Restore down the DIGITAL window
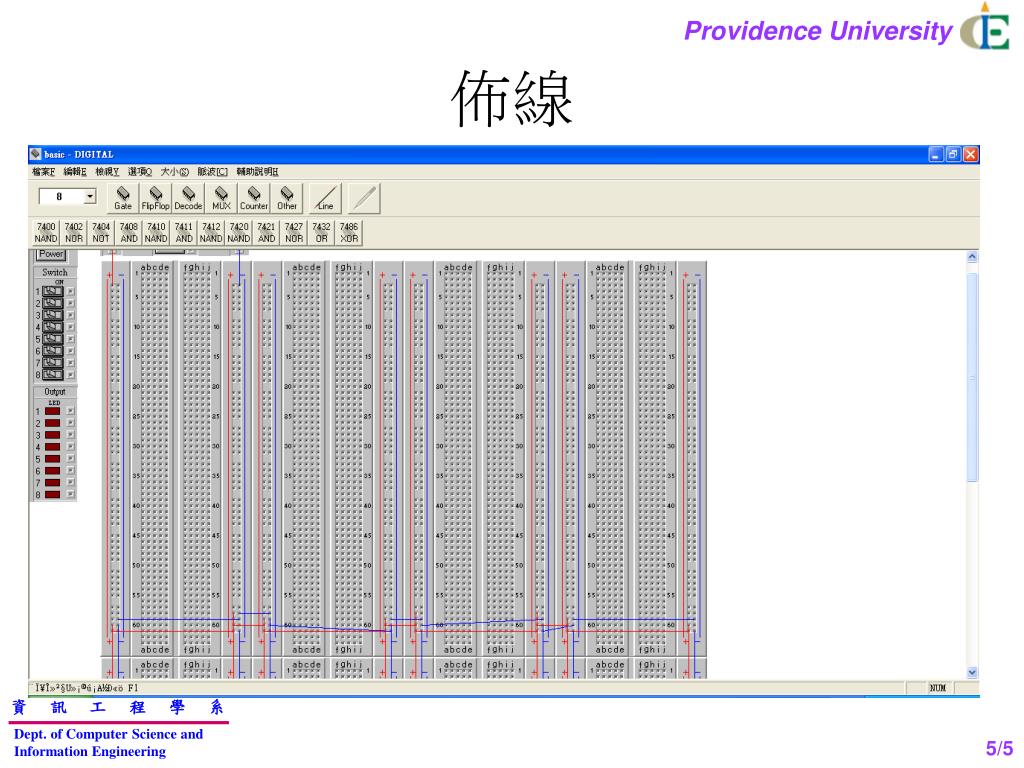 point(953,154)
